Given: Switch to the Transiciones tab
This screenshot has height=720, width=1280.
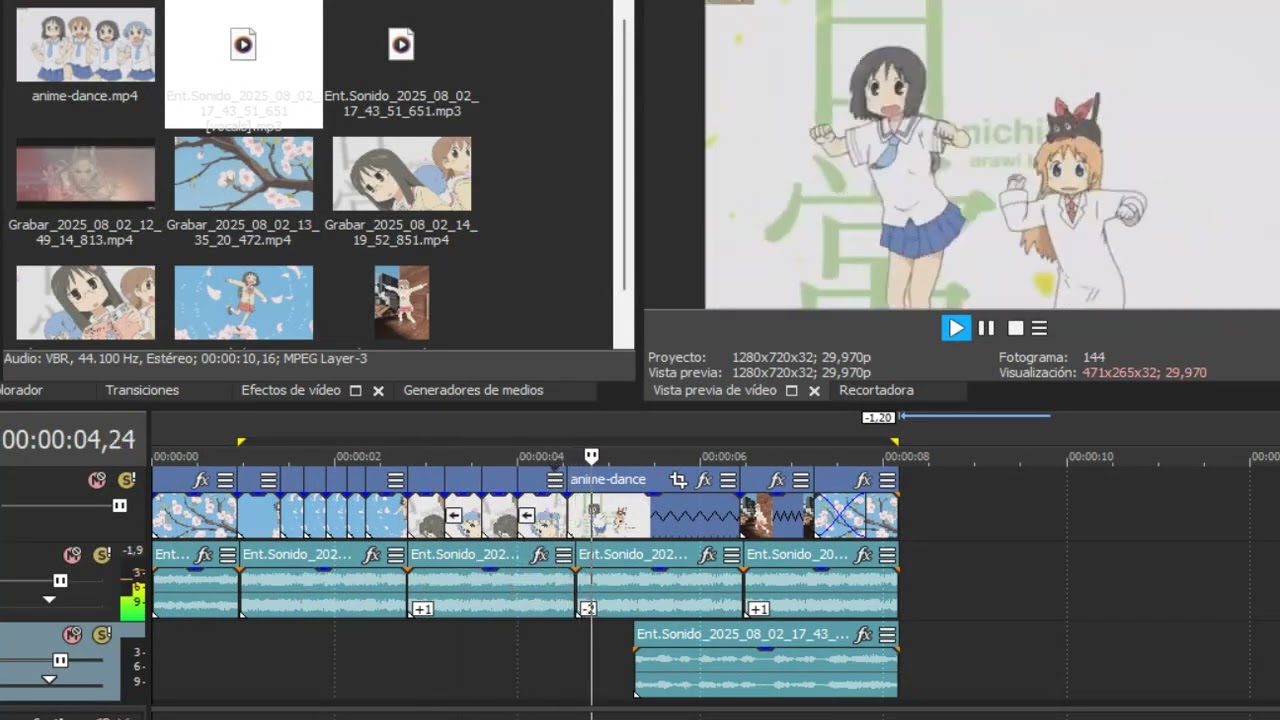Looking at the screenshot, I should pyautogui.click(x=142, y=390).
